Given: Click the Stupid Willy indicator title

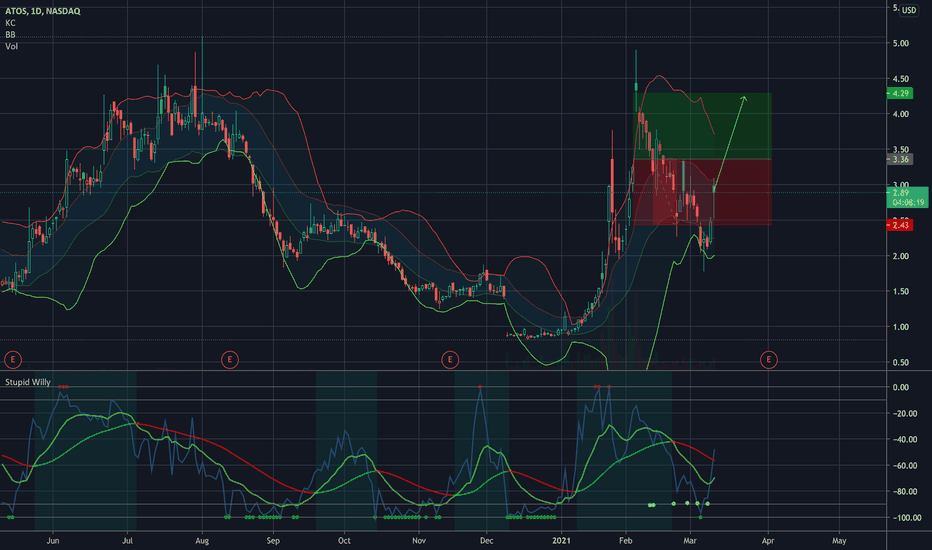Looking at the screenshot, I should (28, 382).
